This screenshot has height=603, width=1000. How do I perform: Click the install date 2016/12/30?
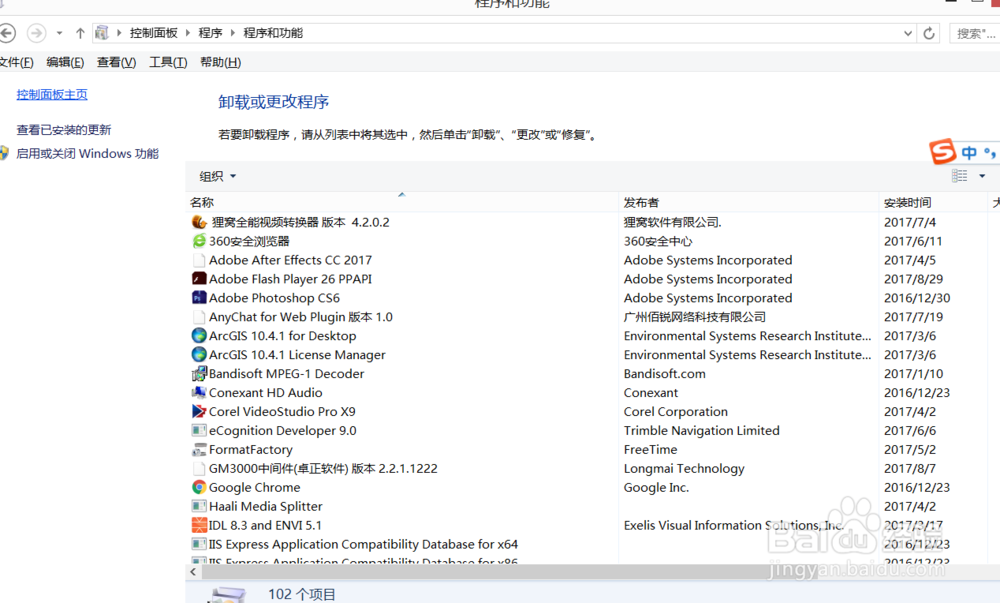(x=917, y=298)
